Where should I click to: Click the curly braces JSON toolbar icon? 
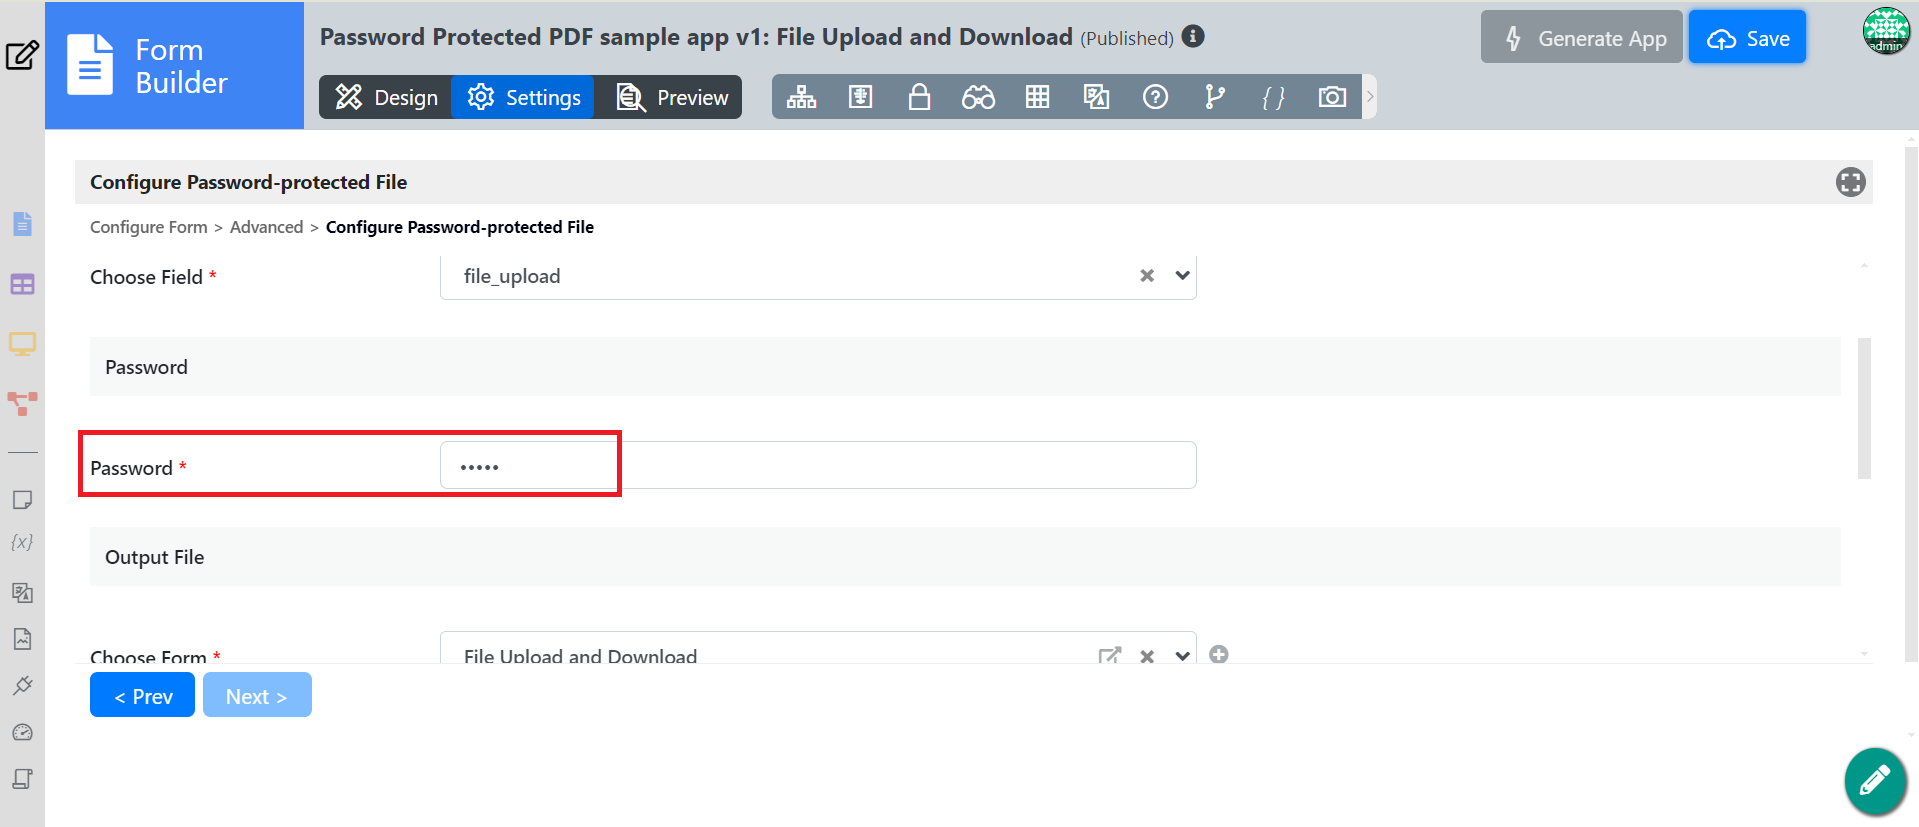tap(1273, 97)
